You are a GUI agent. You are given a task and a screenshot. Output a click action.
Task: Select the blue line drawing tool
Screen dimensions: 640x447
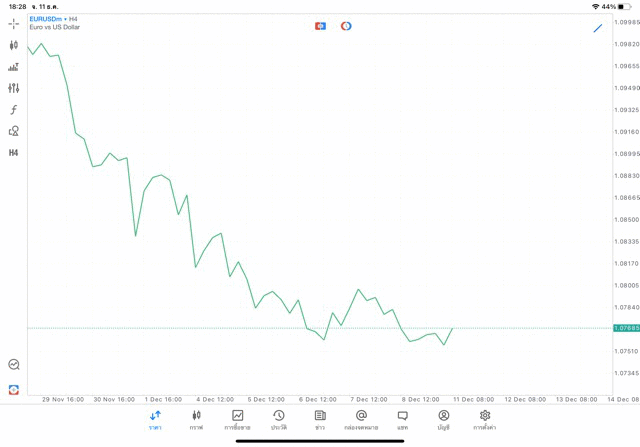click(598, 27)
